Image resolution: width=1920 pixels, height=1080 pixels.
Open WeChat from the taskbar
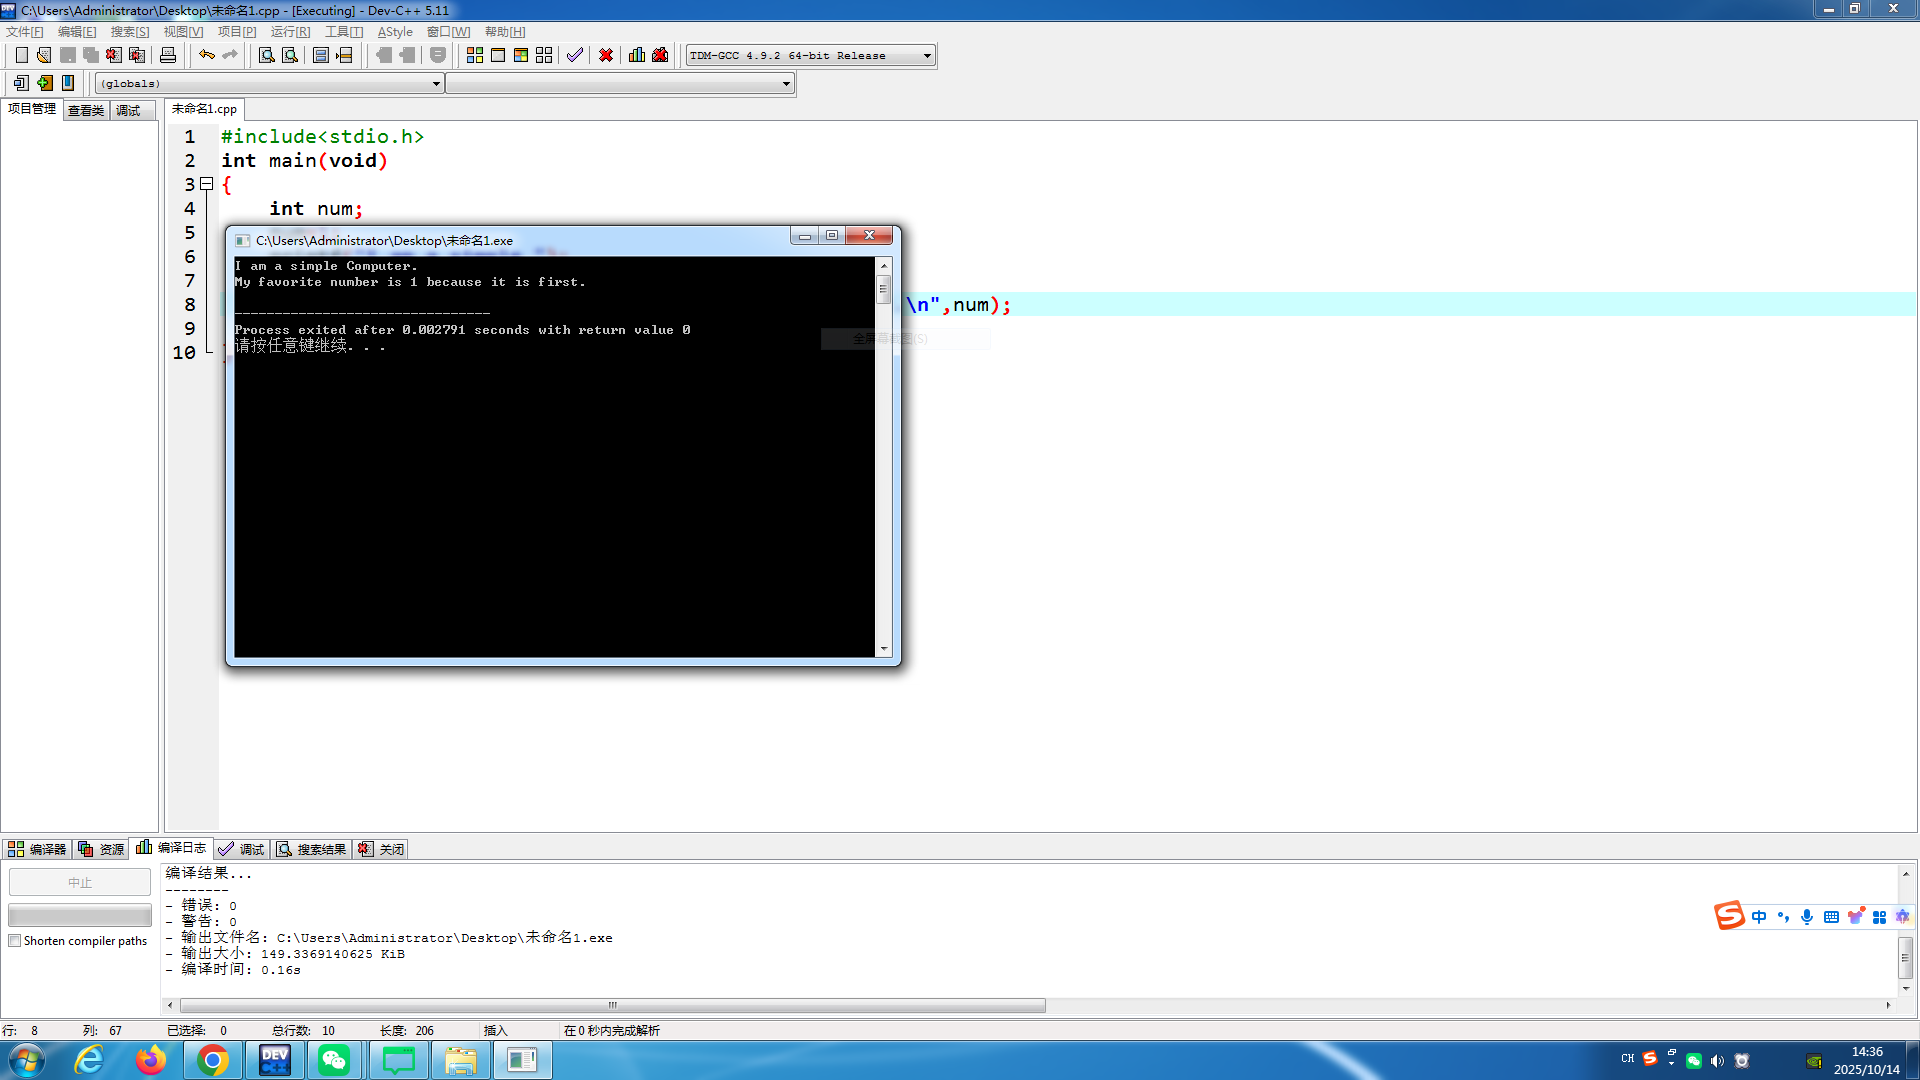click(334, 1060)
